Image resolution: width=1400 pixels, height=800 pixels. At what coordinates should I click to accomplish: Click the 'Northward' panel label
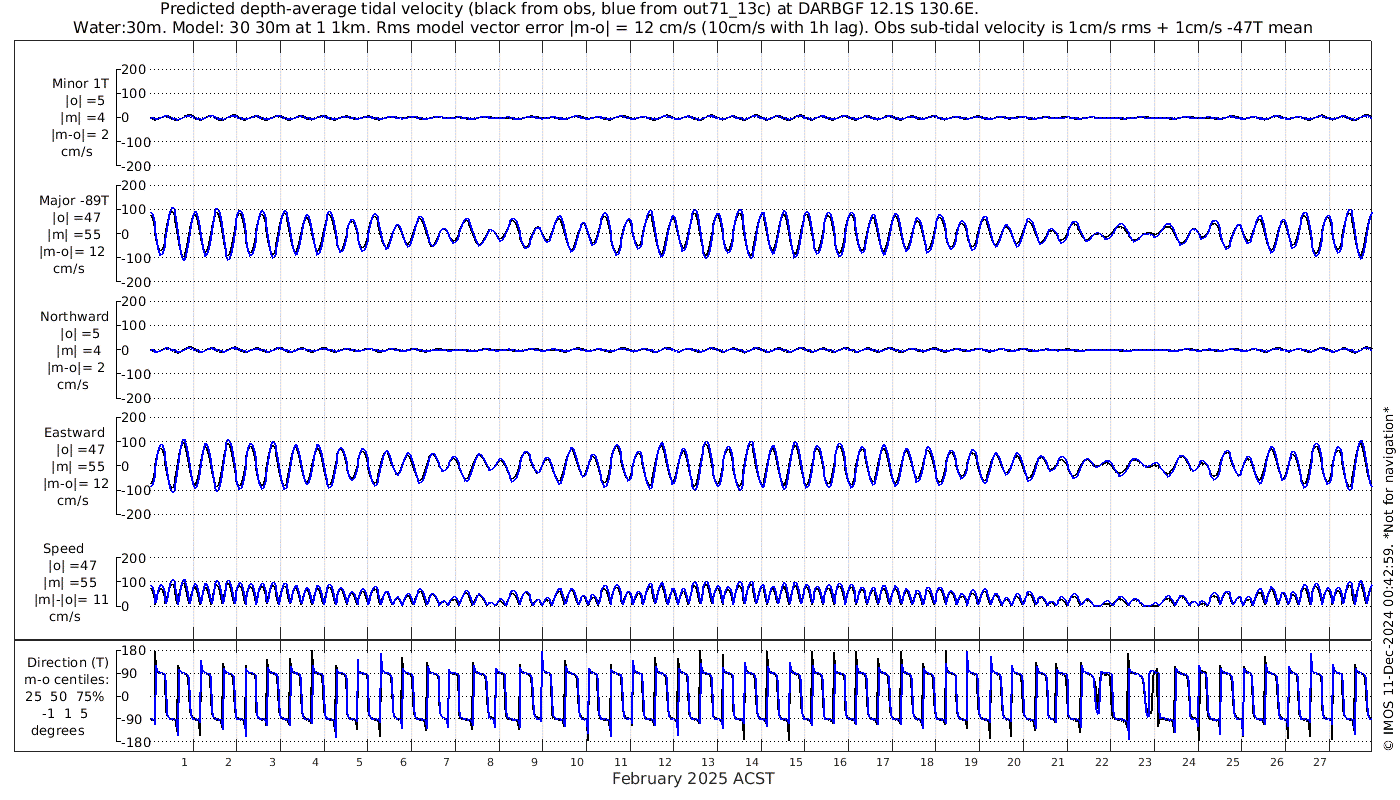[75, 317]
